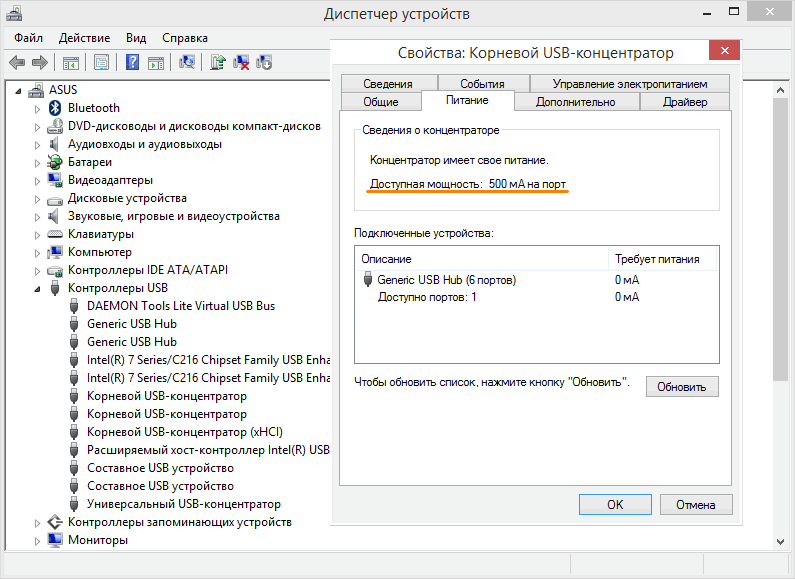Select DAEMON Tools Lite Virtual USB Bus
Image resolution: width=795 pixels, height=579 pixels.
coord(181,306)
